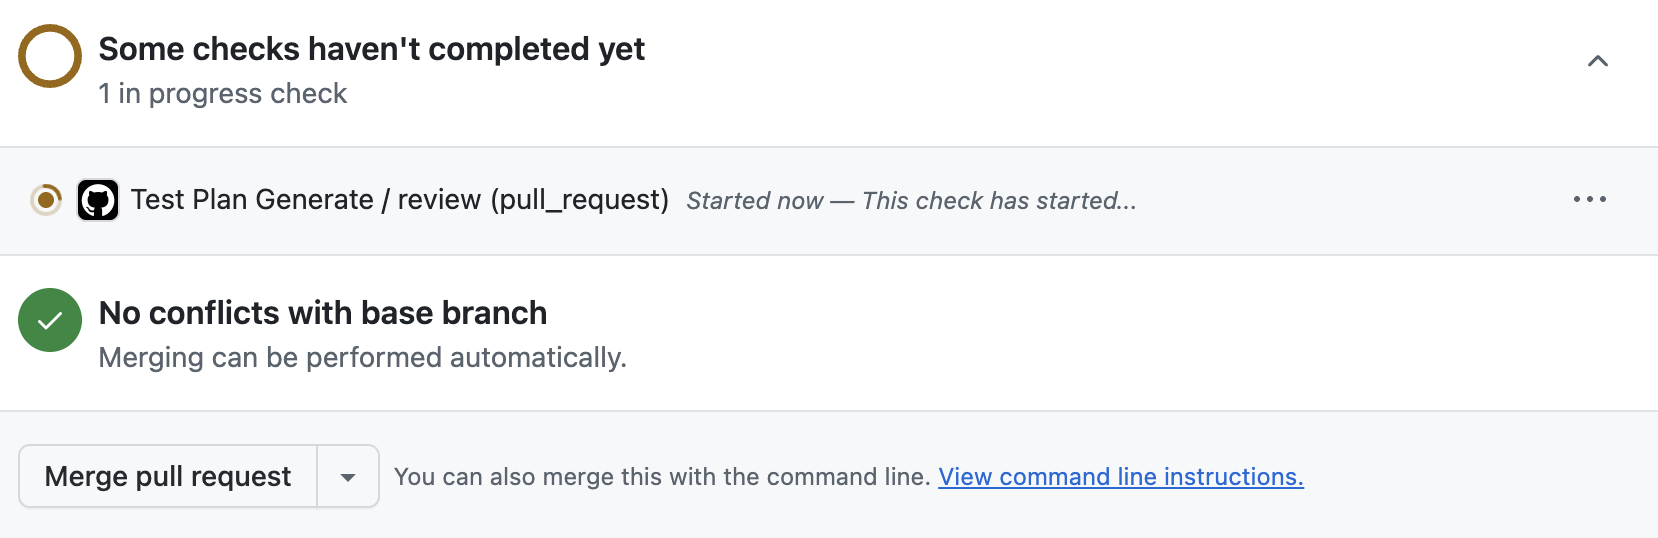Click the in-progress spinner icon beside Test Plan Generate

tap(46, 200)
